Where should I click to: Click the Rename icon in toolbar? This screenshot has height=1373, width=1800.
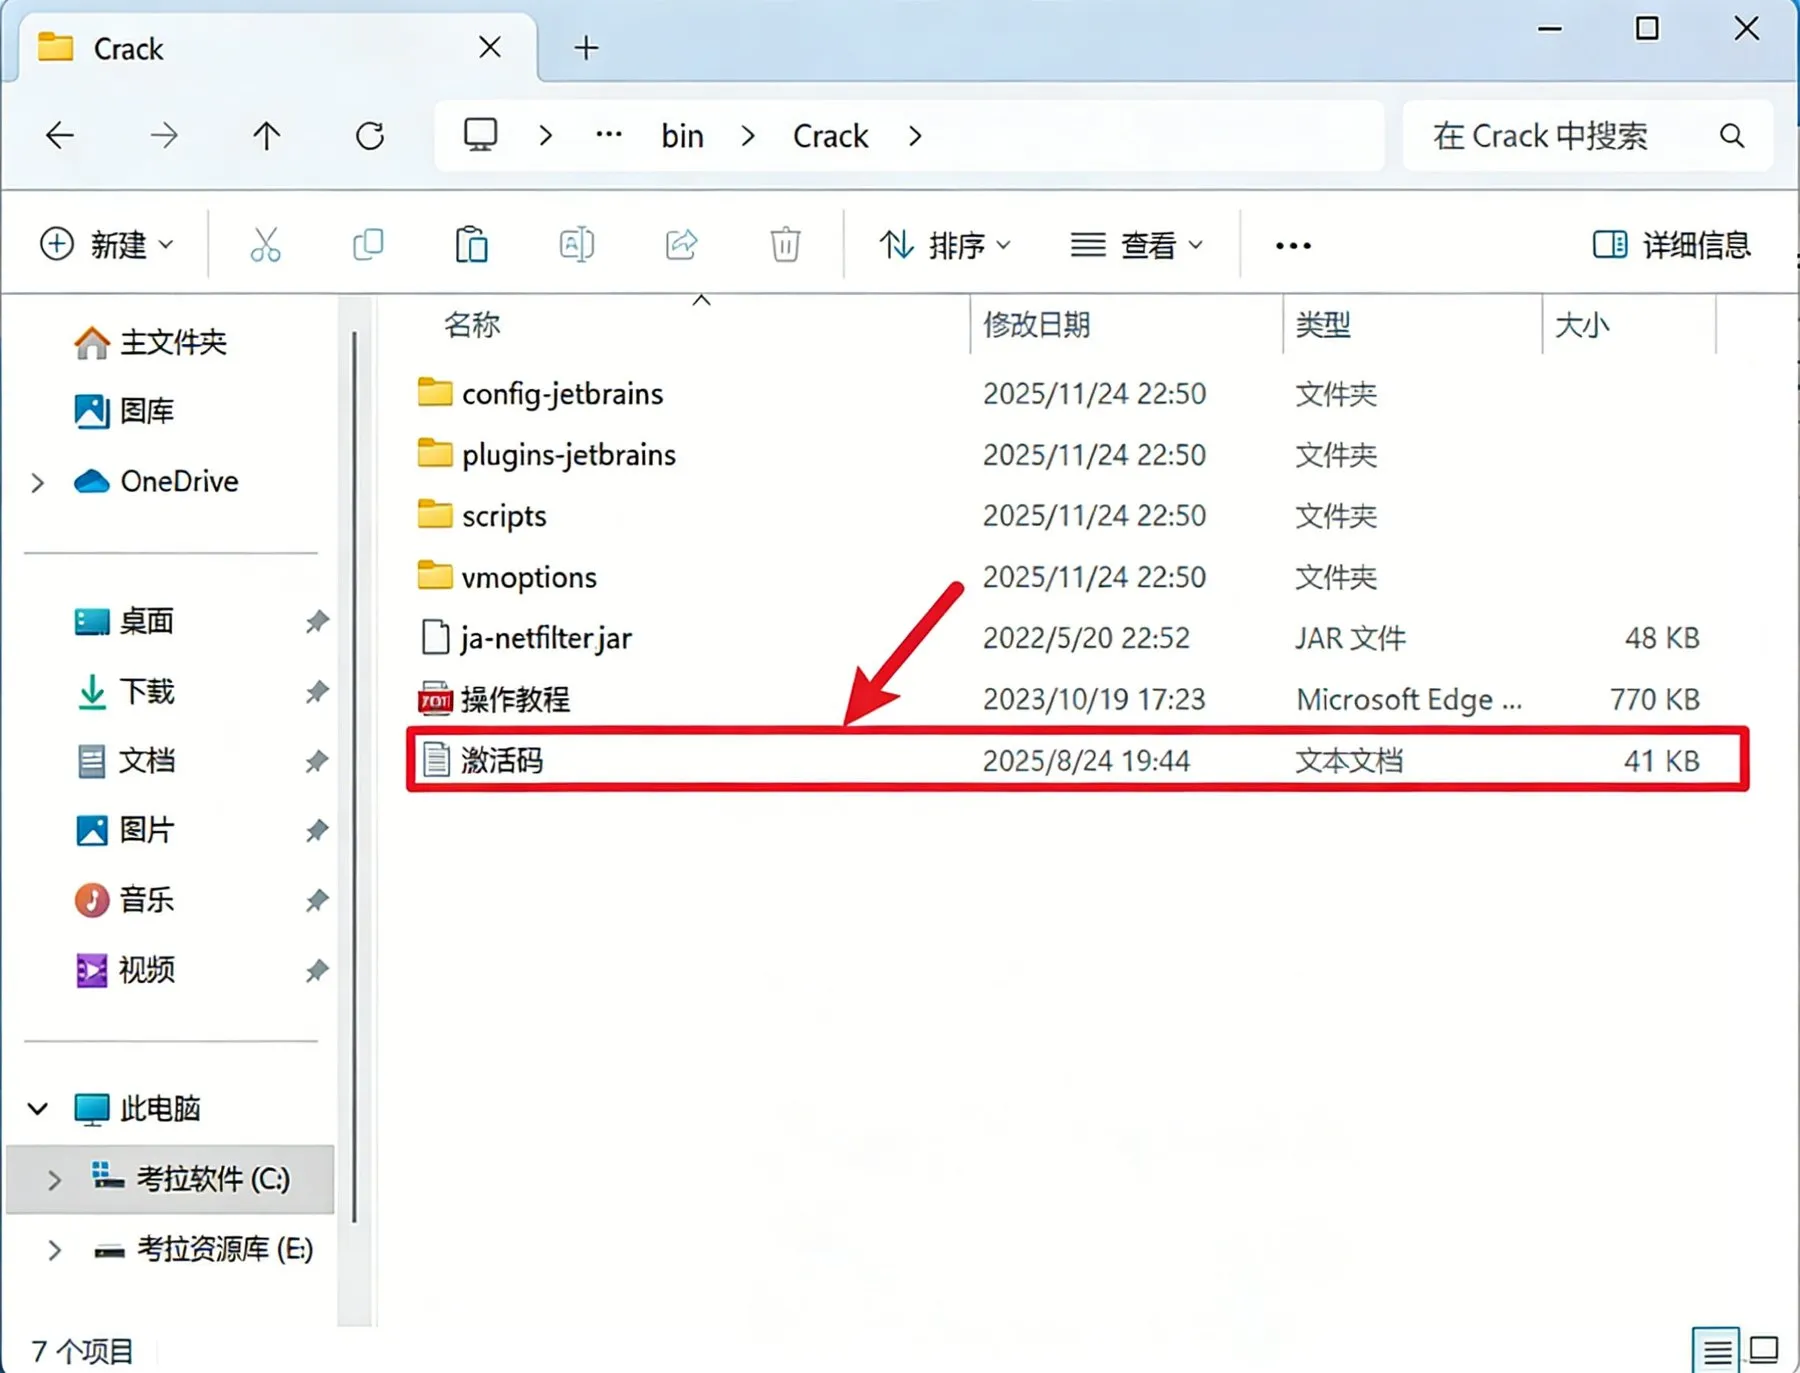click(x=577, y=245)
